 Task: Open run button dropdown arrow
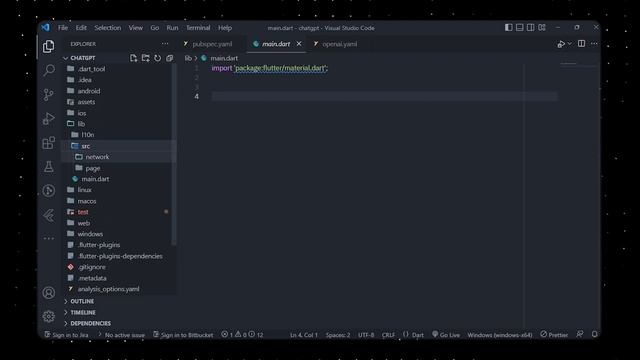[570, 44]
